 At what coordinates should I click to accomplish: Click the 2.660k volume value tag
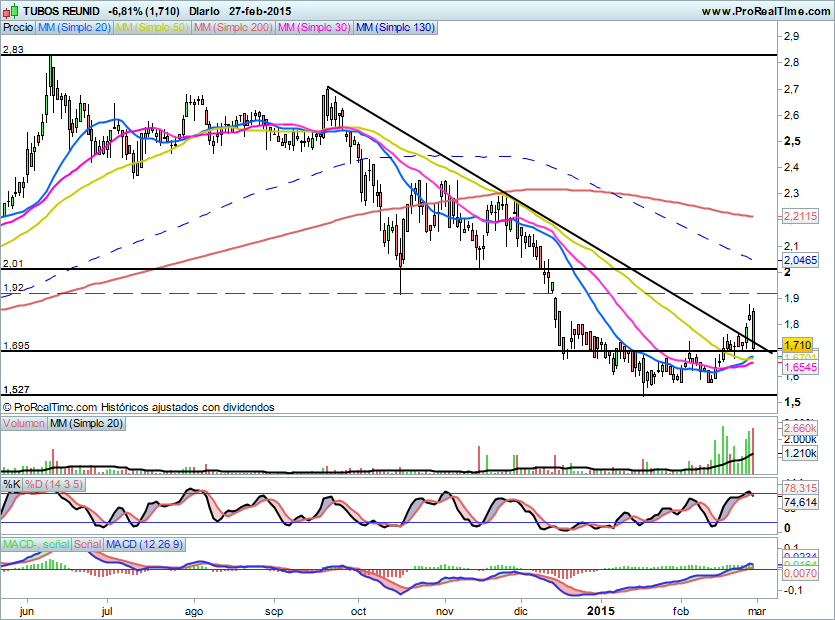point(800,428)
